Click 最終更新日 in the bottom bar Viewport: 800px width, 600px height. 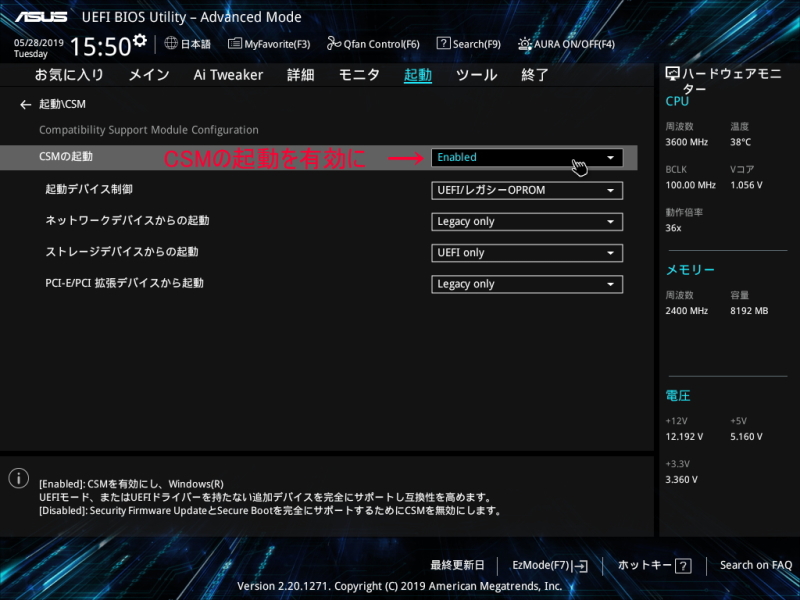457,566
